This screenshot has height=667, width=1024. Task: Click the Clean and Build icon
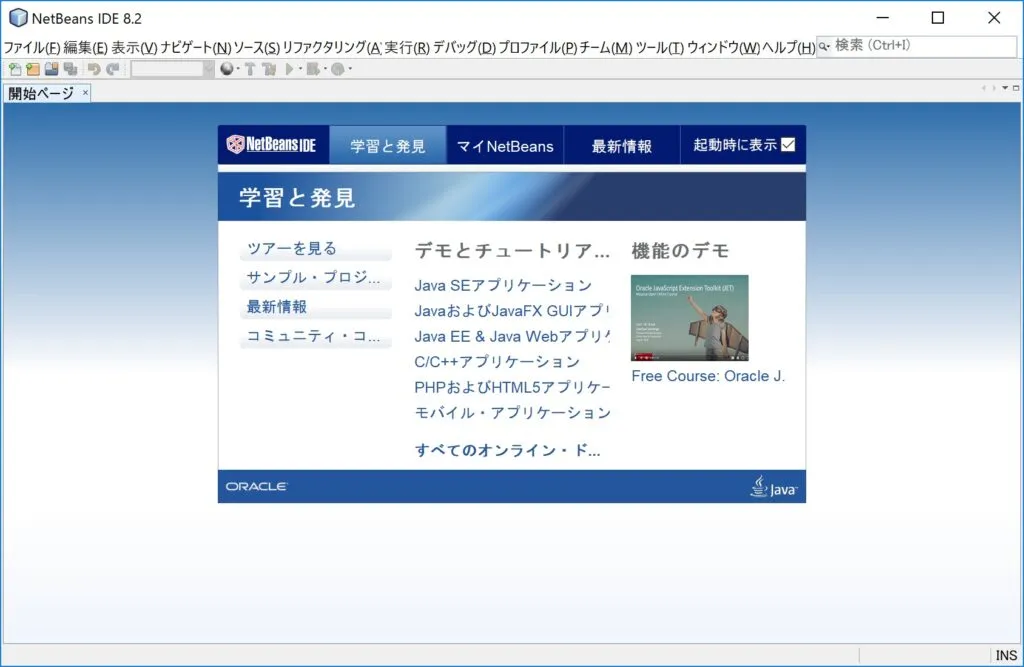(x=269, y=69)
